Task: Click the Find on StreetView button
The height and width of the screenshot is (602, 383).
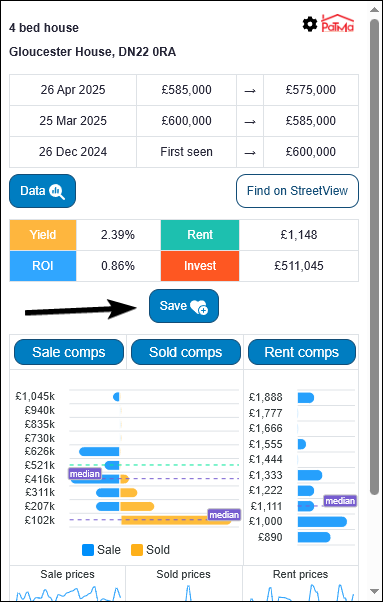Action: [297, 191]
